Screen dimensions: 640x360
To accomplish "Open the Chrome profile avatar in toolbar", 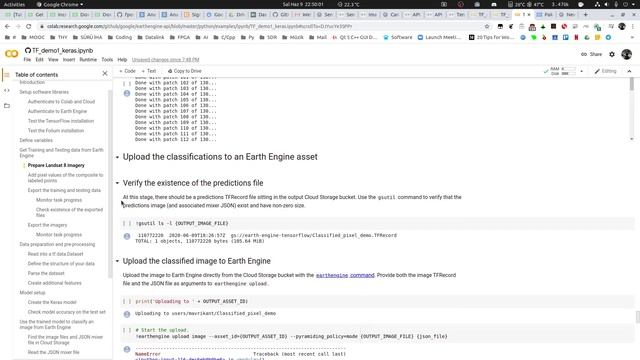I will point(622,26).
